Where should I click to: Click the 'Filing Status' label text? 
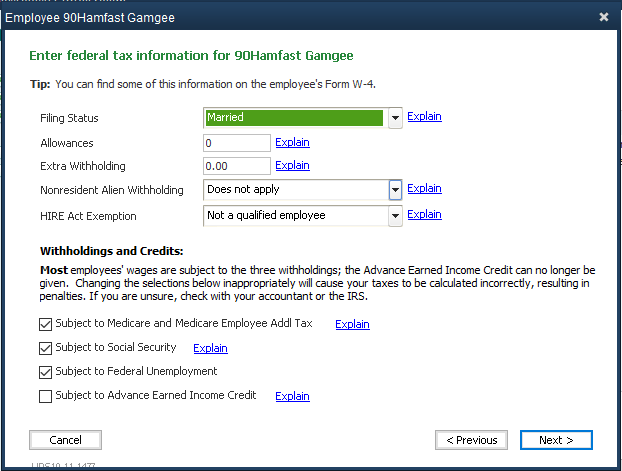pos(69,118)
